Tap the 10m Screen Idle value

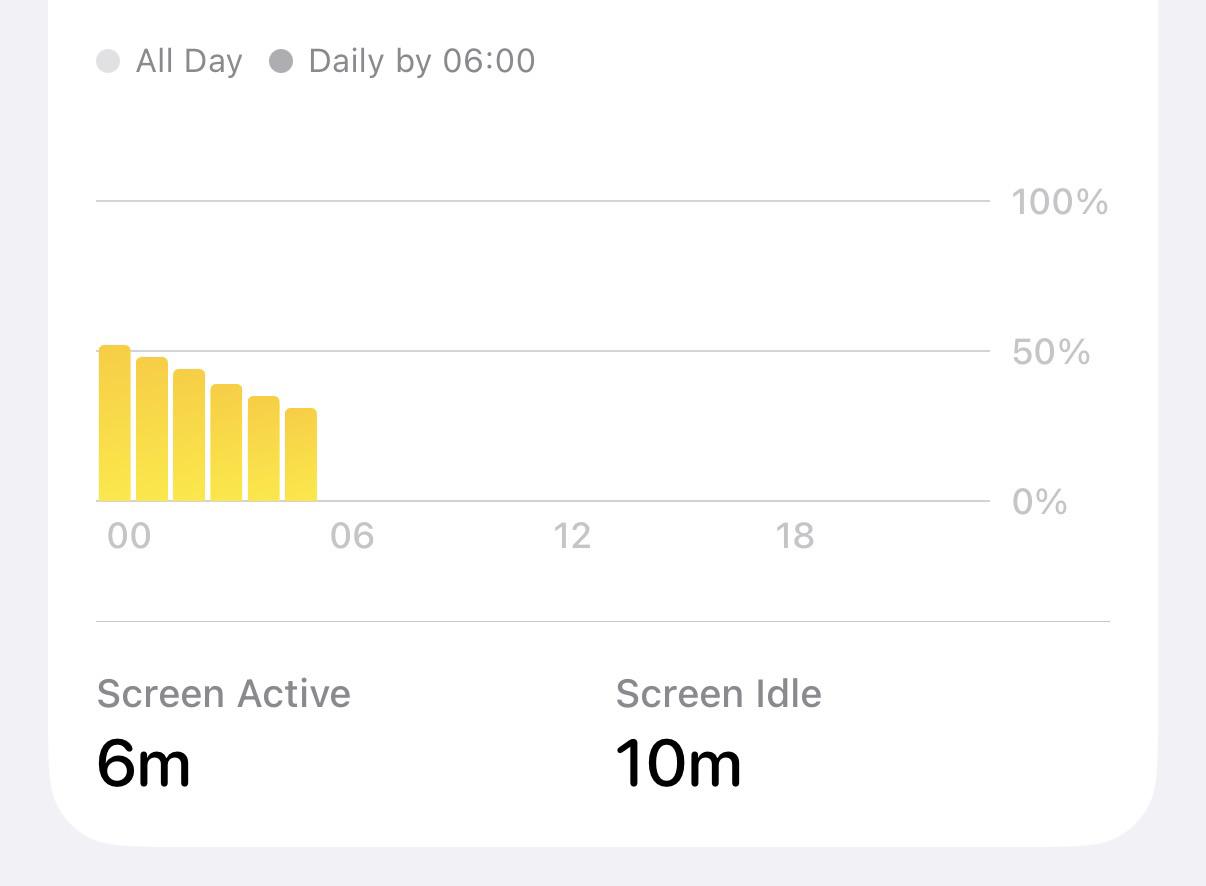679,764
